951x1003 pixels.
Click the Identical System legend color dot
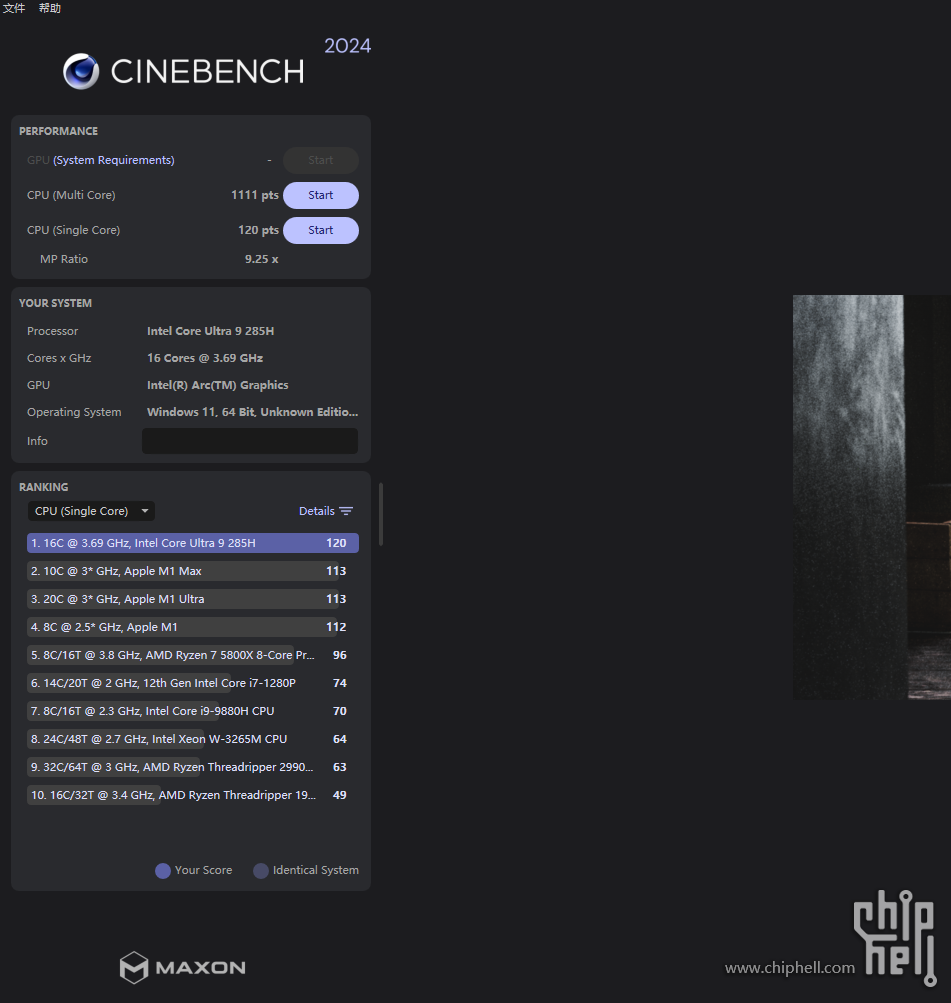click(x=261, y=871)
